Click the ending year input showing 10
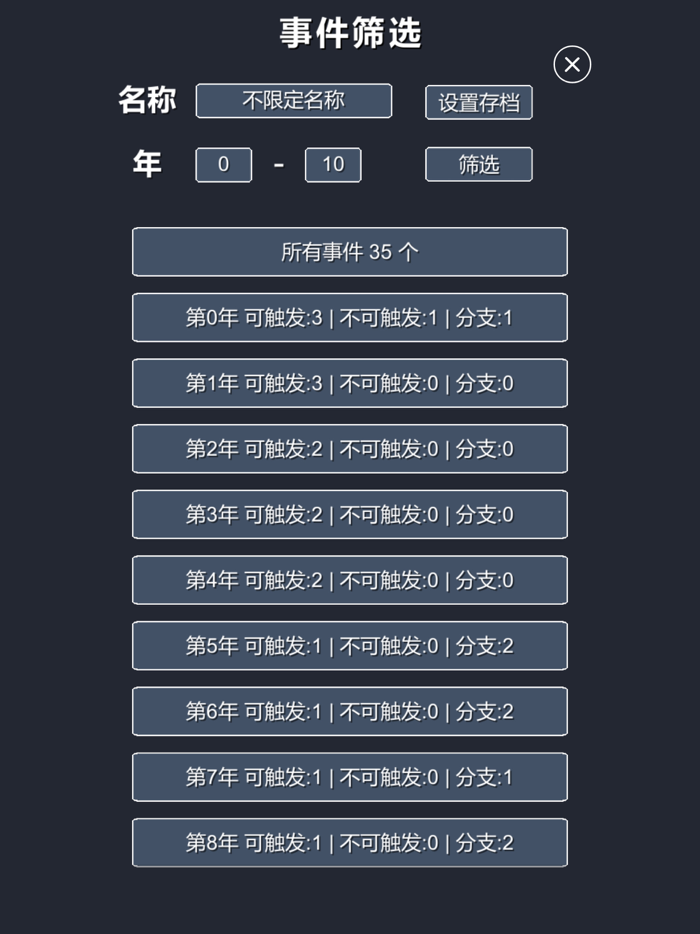This screenshot has width=700, height=934. (333, 165)
